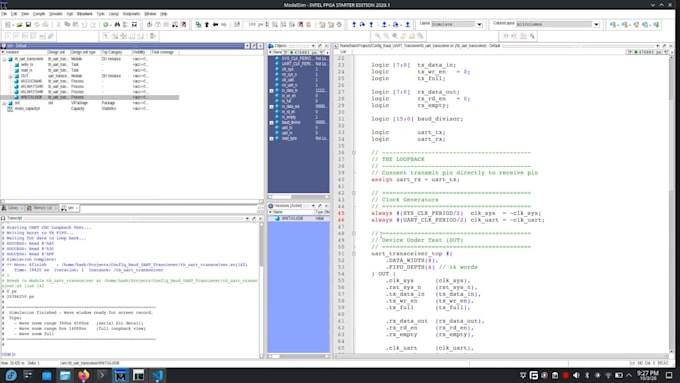The image size is (680, 383).
Task: Adjust the run length stepper arrows
Action: pos(267,25)
